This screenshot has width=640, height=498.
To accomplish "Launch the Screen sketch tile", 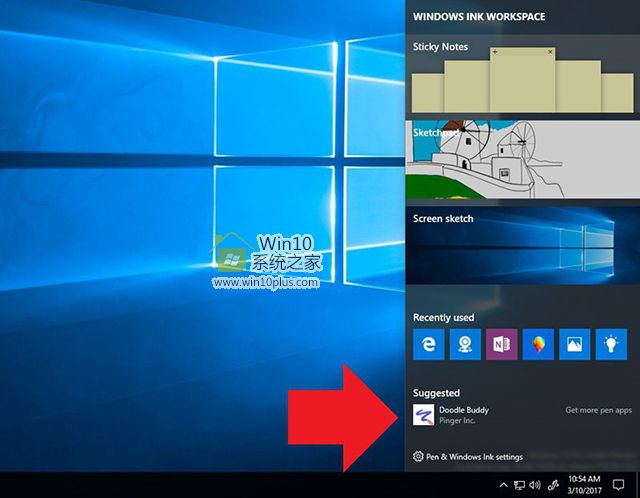I will (x=522, y=245).
